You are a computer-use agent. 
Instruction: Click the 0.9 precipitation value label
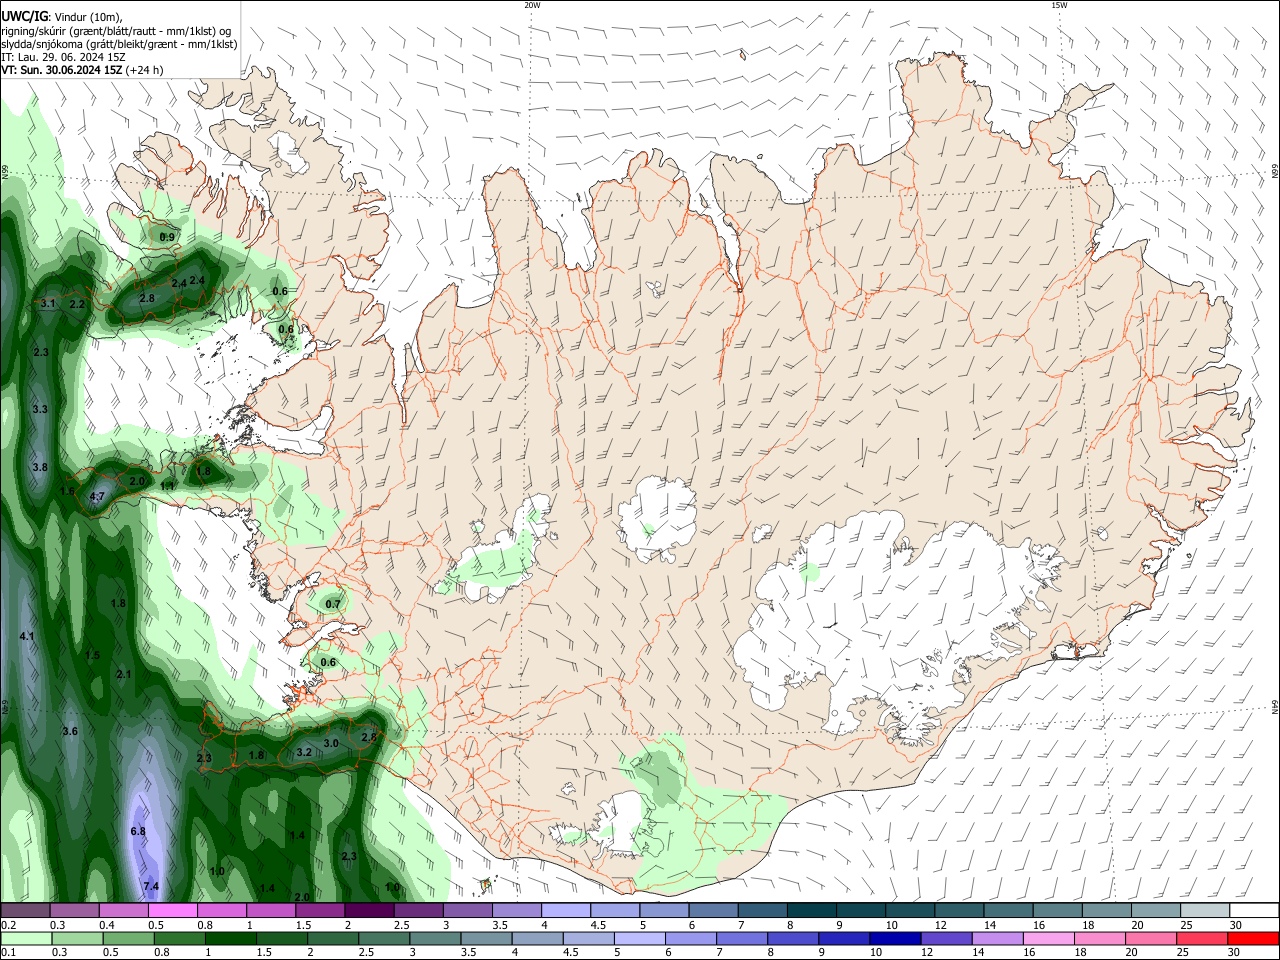(167, 237)
